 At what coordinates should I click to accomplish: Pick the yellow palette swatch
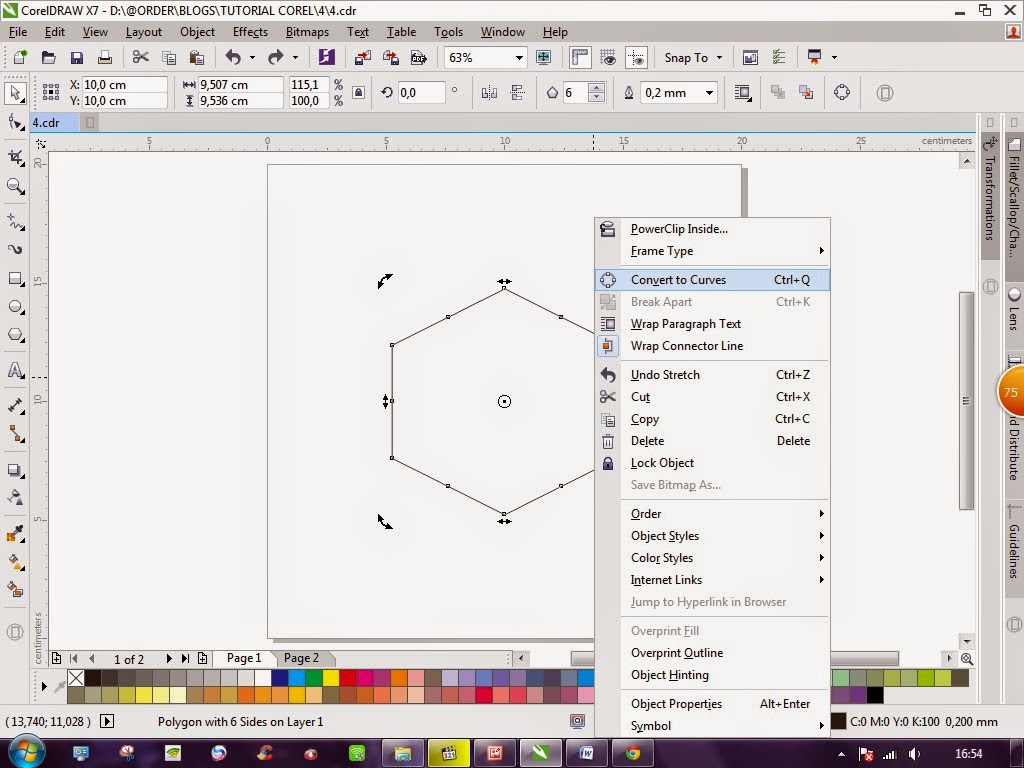click(x=330, y=679)
